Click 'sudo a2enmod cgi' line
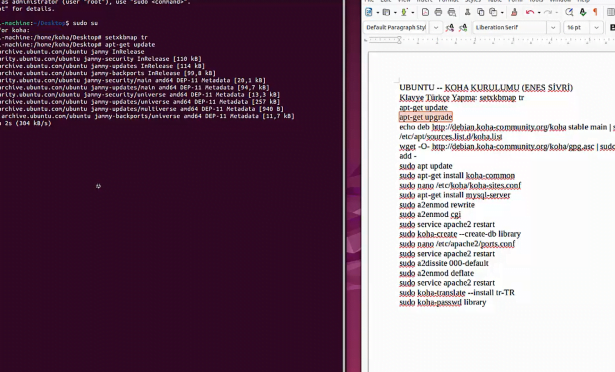 click(430, 214)
